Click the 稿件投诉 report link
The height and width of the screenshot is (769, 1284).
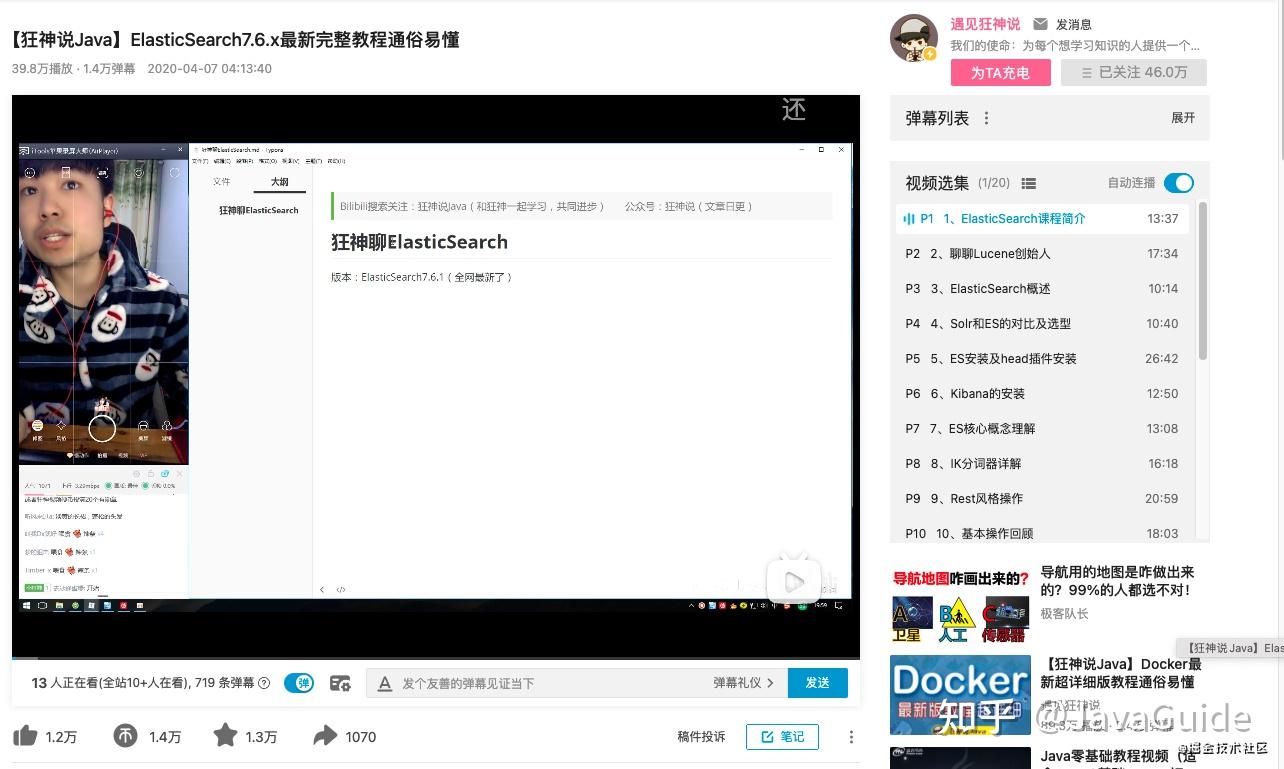(x=701, y=737)
